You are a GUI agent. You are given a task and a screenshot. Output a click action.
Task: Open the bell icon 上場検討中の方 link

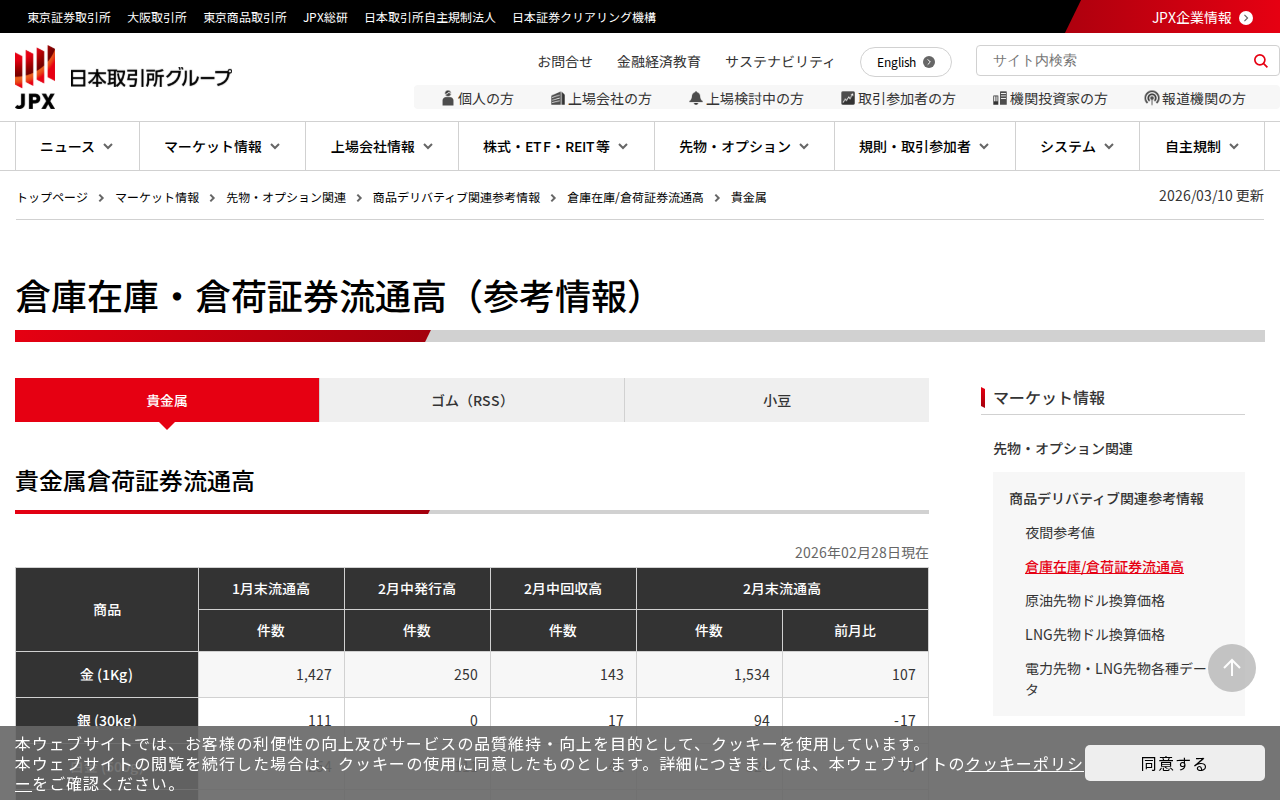tap(746, 98)
